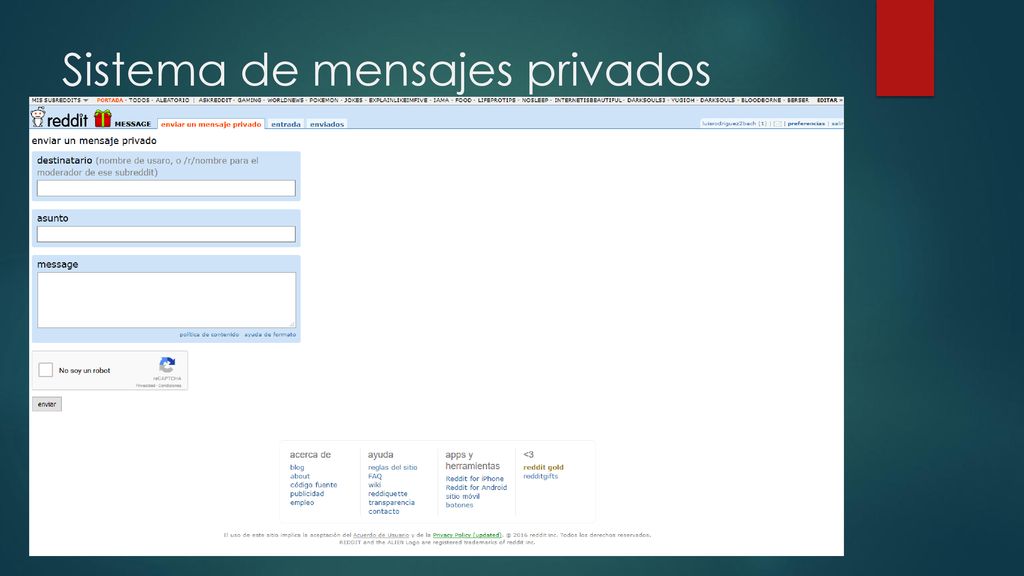Select the 'enviar un mensaje privado' tab
This screenshot has height=576, width=1024.
coord(211,124)
